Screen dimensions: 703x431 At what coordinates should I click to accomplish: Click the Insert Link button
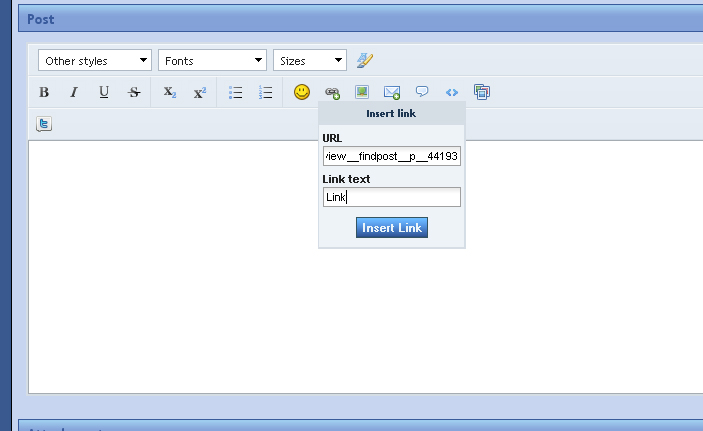(x=392, y=228)
